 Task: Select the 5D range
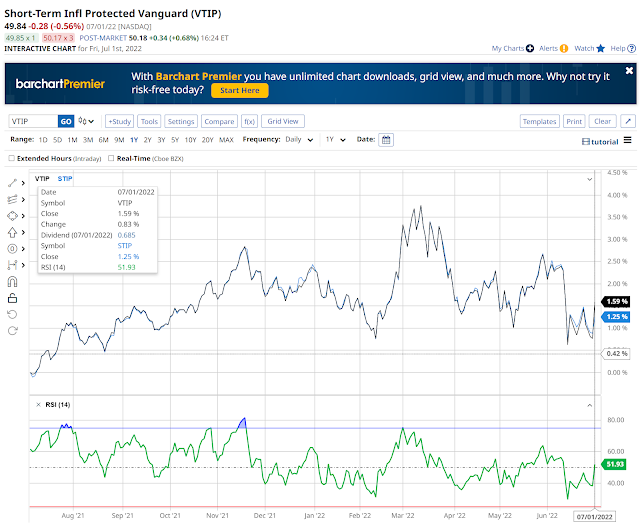click(x=58, y=140)
